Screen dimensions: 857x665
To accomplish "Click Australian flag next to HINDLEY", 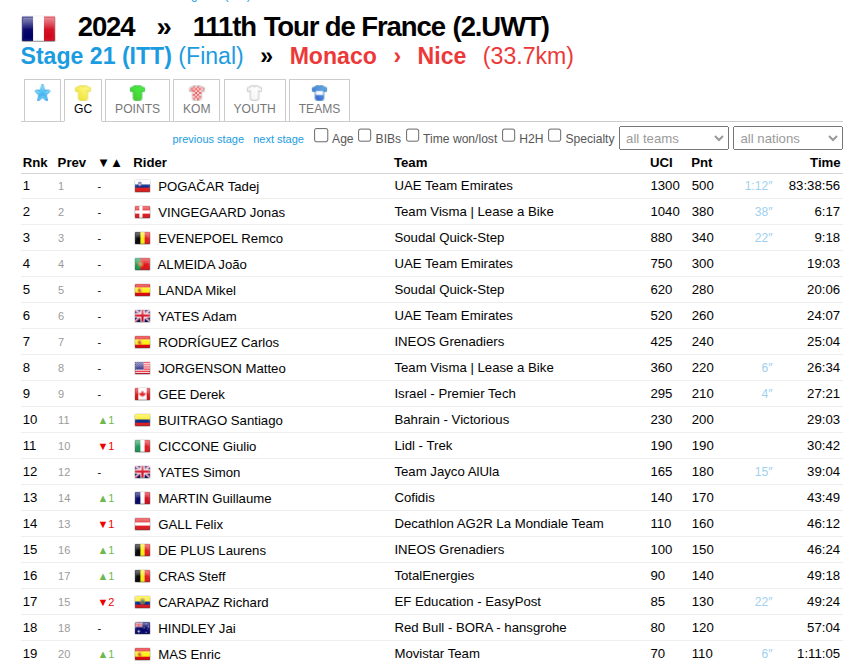I will point(142,628).
